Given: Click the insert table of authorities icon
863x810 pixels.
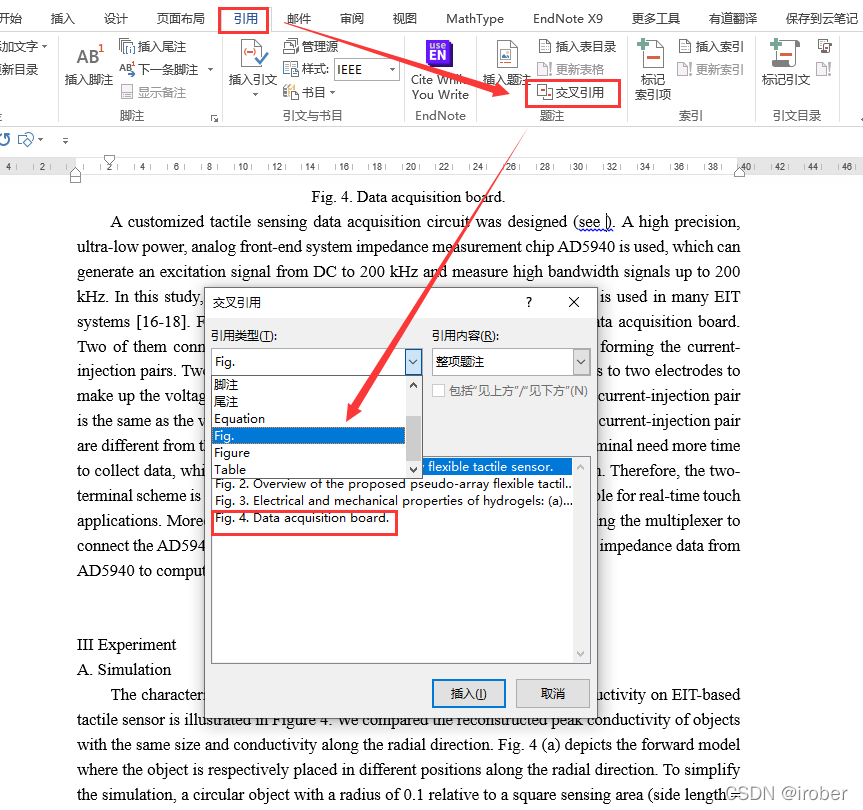Looking at the screenshot, I should [x=824, y=46].
